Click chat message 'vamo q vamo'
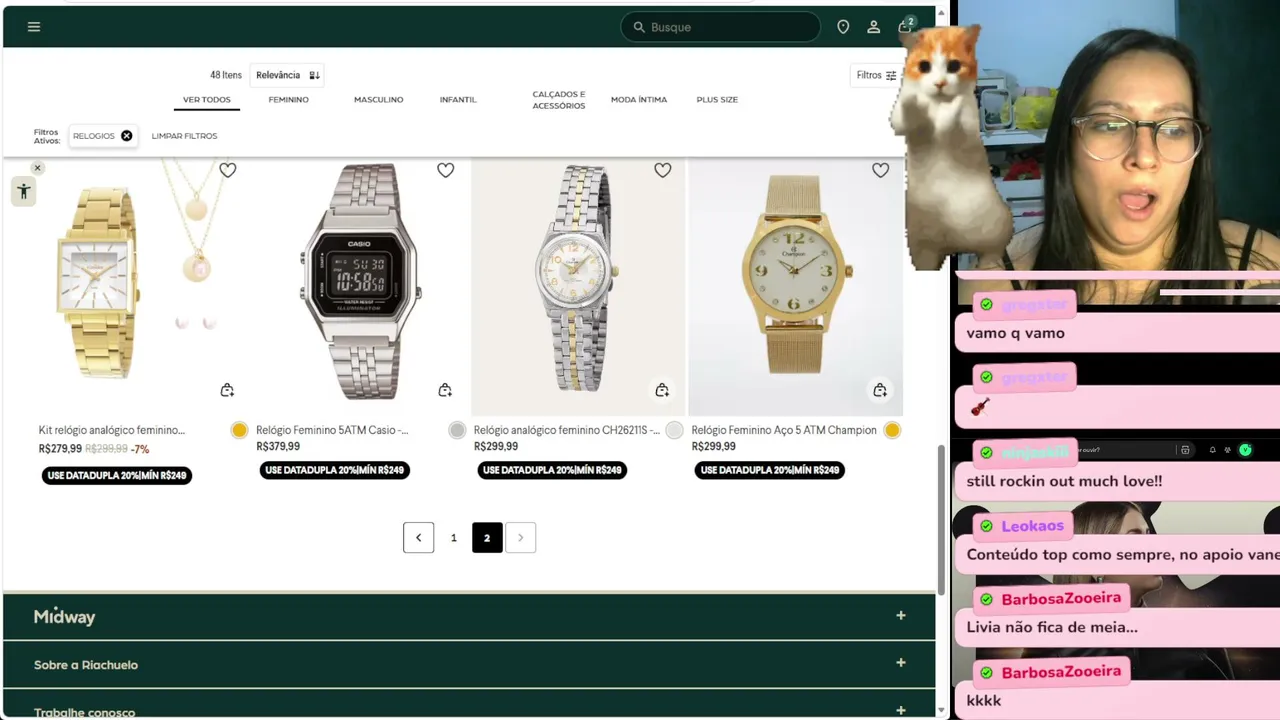 tap(1015, 333)
